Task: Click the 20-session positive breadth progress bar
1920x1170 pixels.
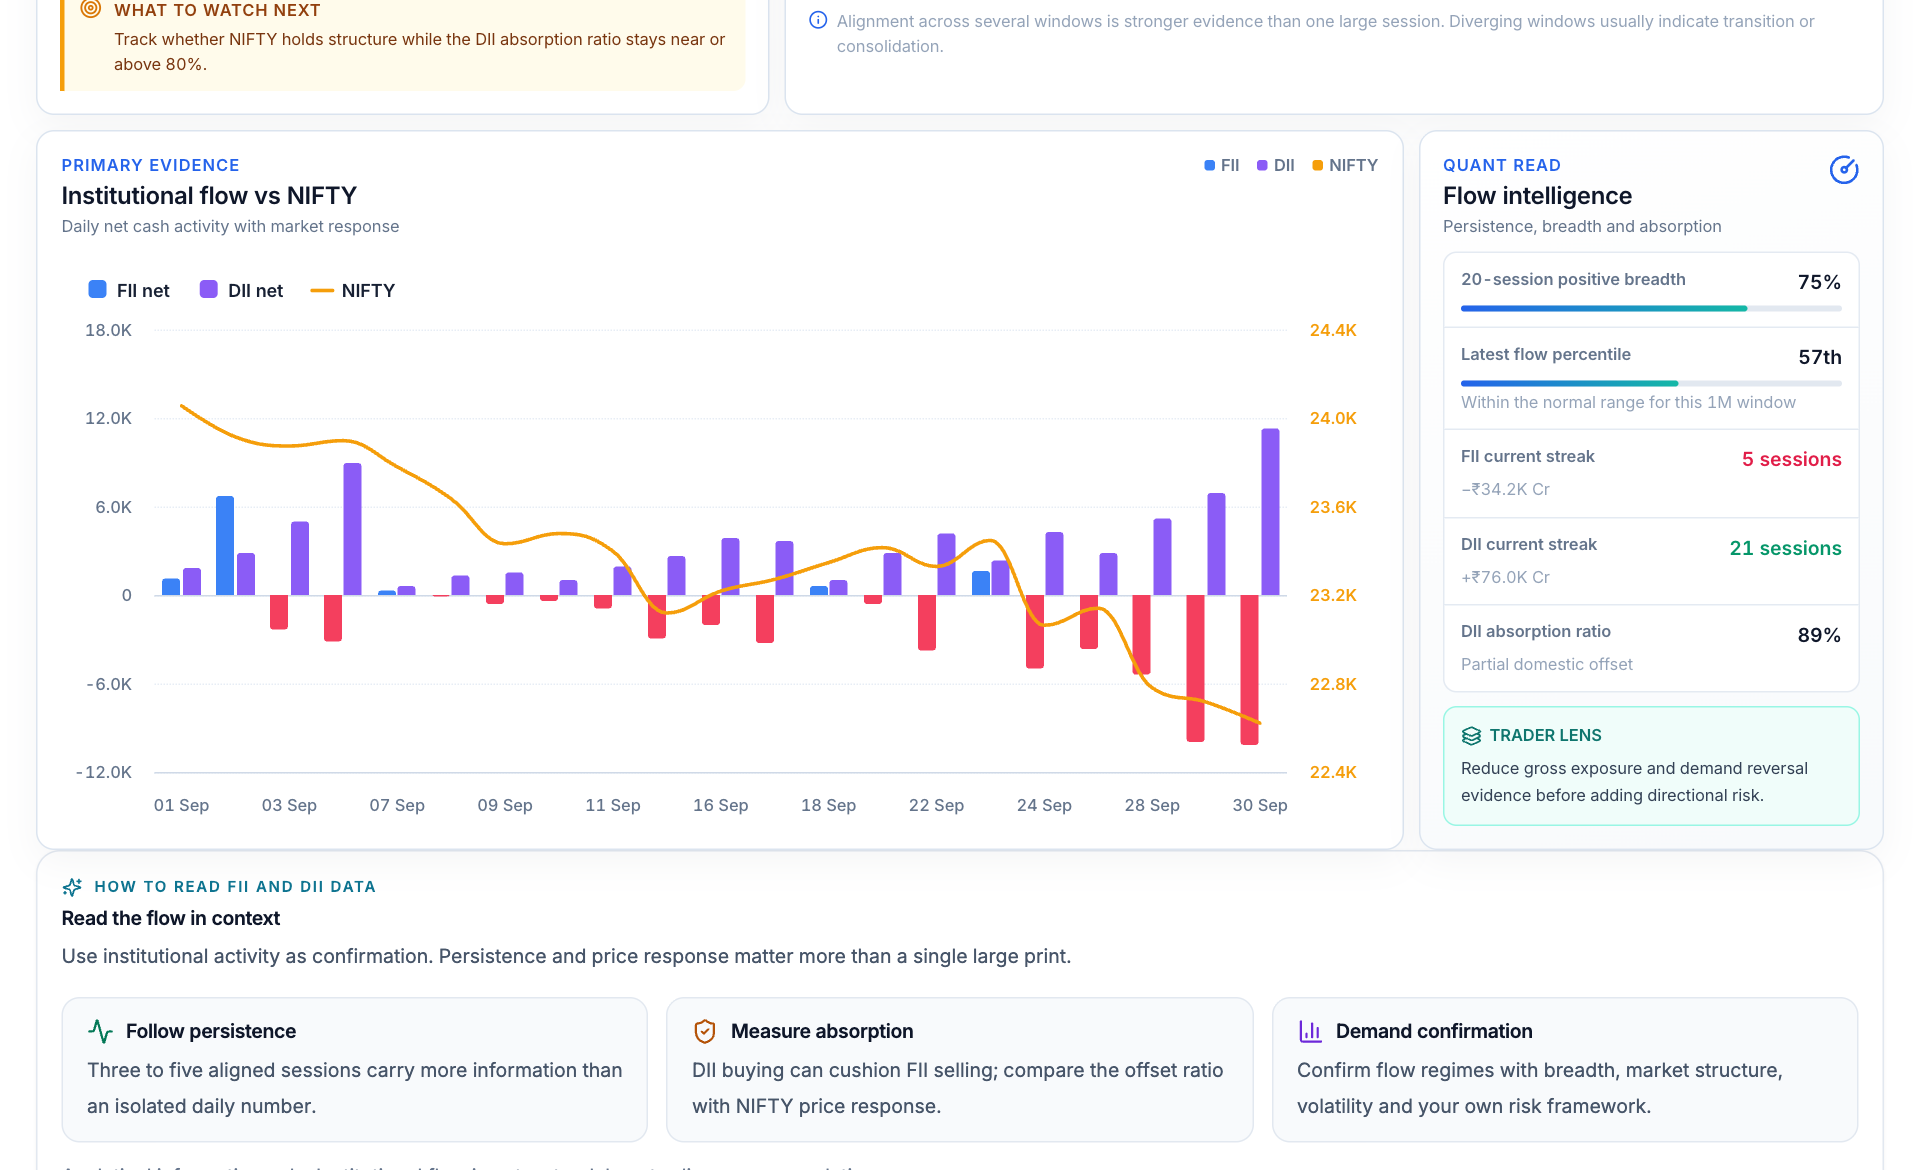Action: pyautogui.click(x=1650, y=308)
